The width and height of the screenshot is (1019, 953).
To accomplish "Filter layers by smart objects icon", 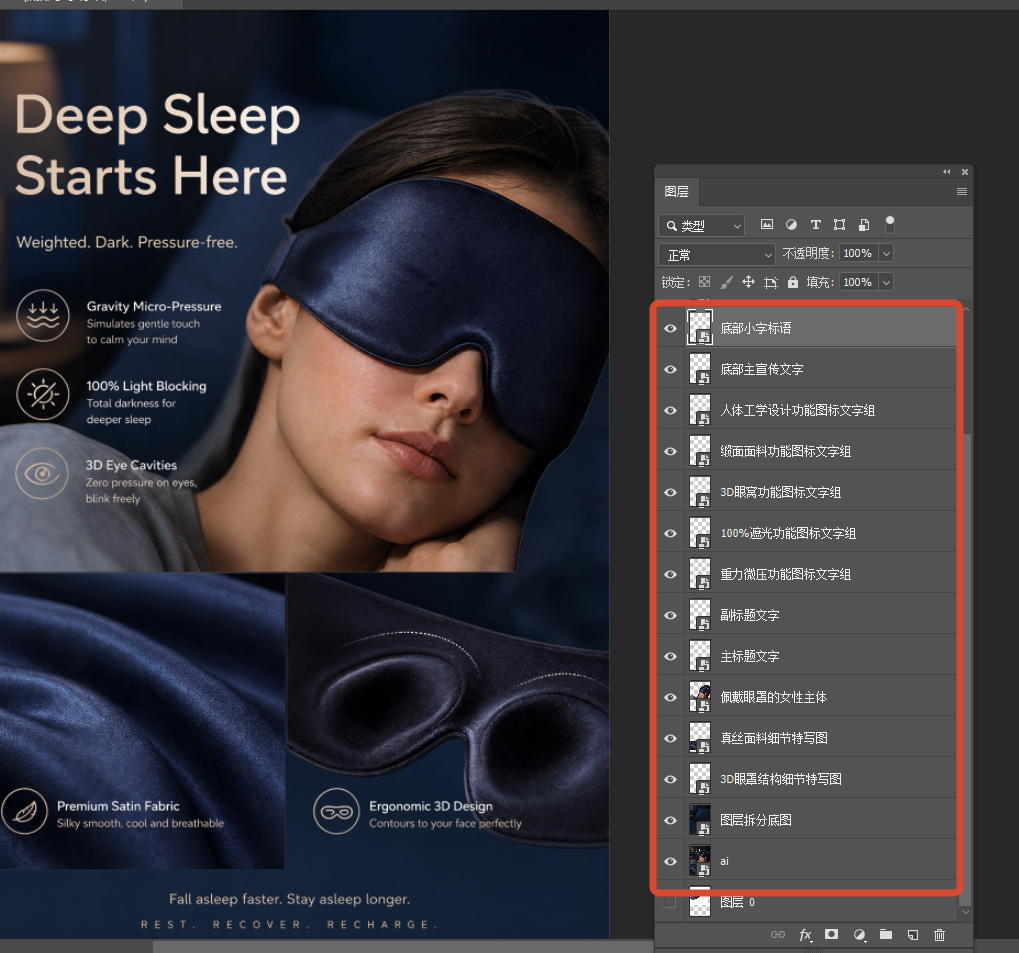I will pyautogui.click(x=864, y=225).
